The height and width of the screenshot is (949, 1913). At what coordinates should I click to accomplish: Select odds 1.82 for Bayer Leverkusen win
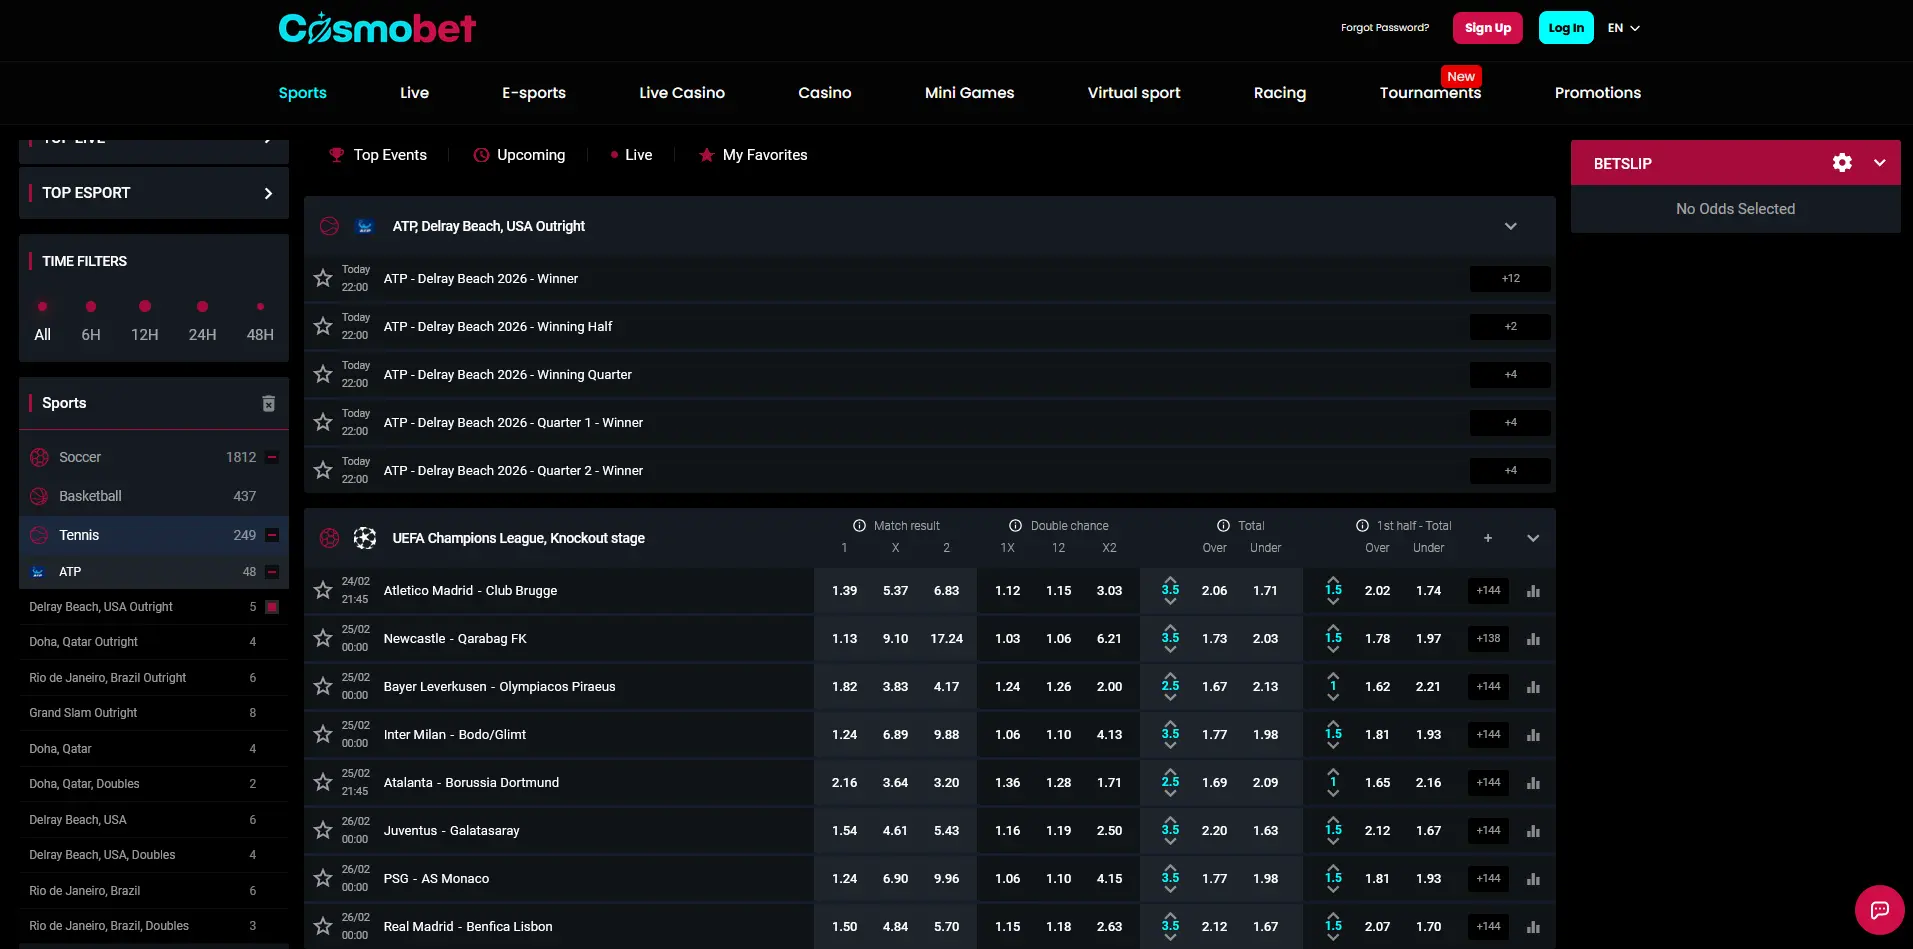[844, 687]
